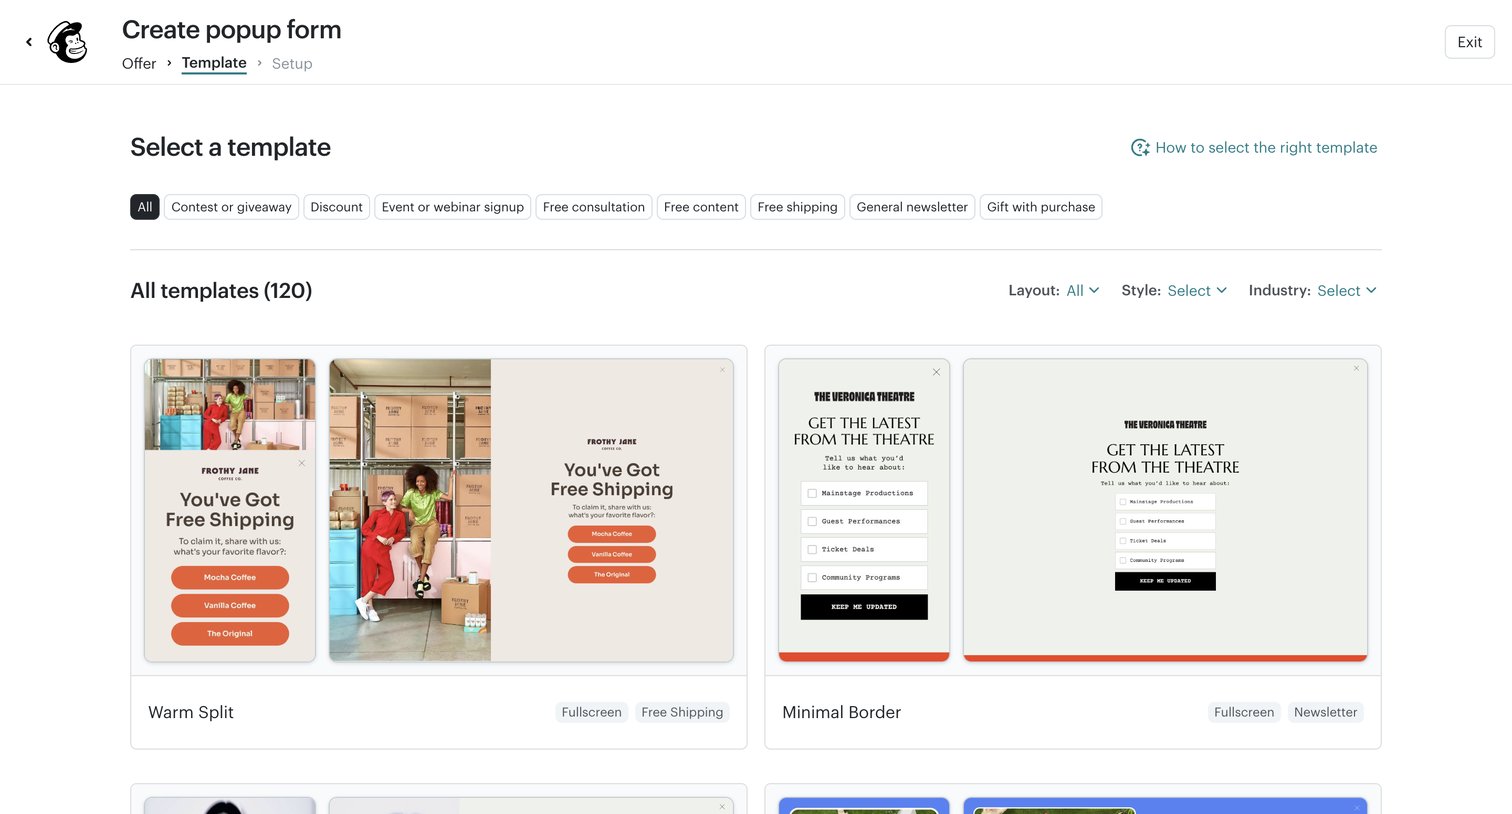Select the Template breadcrumb step

coord(214,63)
